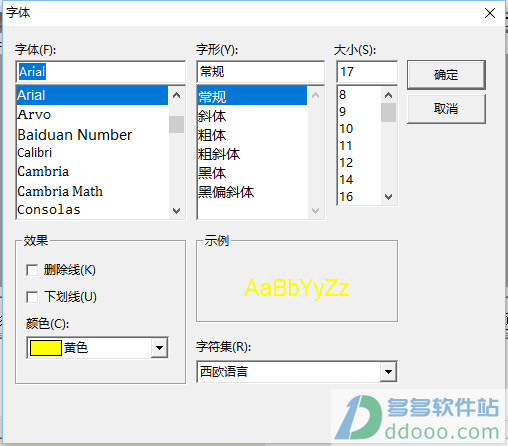Focus the 字体 name input field
The height and width of the screenshot is (446, 508).
101,72
